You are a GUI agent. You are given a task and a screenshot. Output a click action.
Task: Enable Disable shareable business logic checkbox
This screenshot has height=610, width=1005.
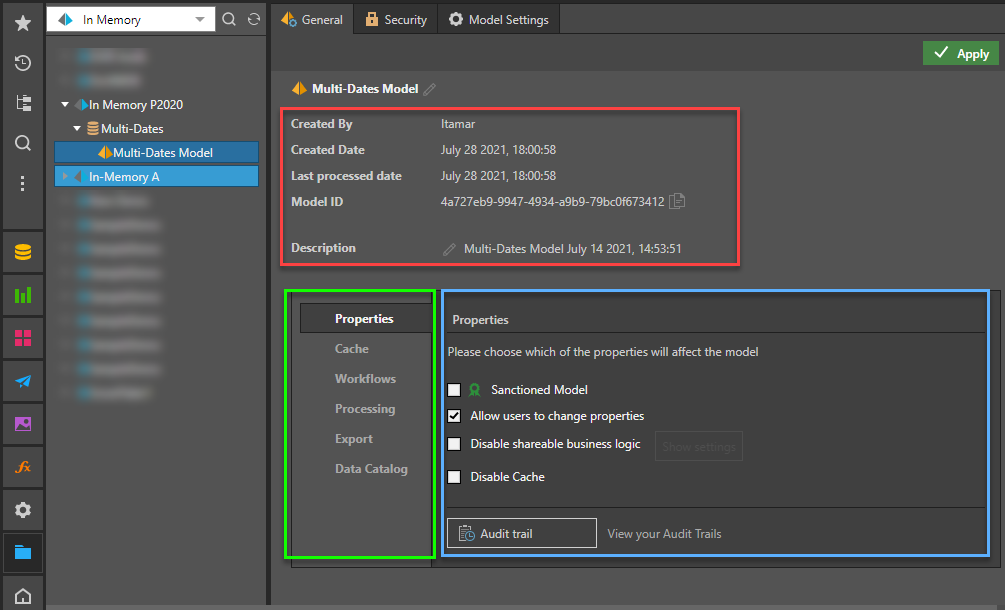(454, 444)
